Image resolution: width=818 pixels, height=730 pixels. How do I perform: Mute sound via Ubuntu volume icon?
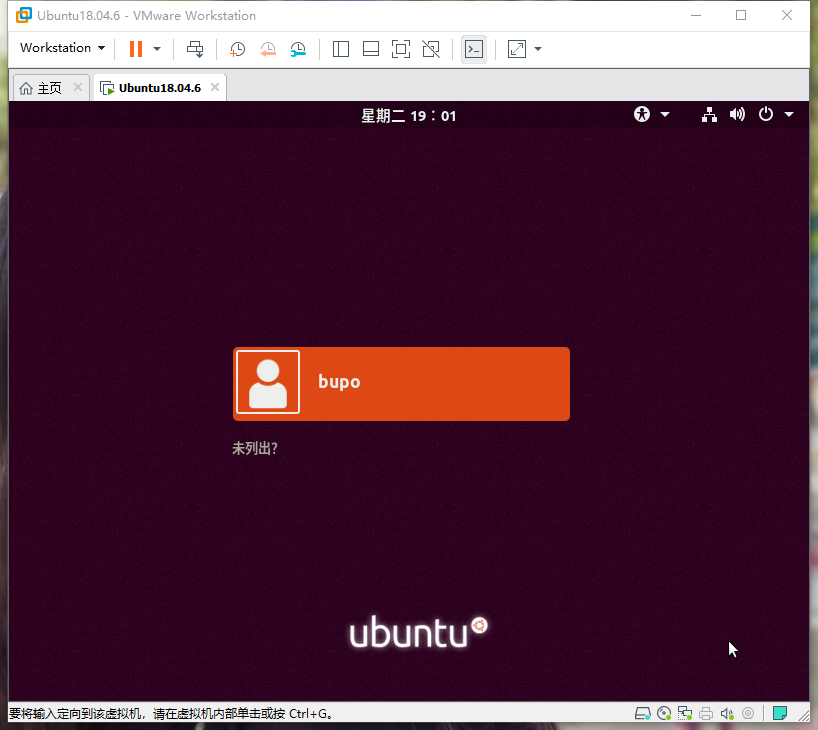[x=737, y=114]
